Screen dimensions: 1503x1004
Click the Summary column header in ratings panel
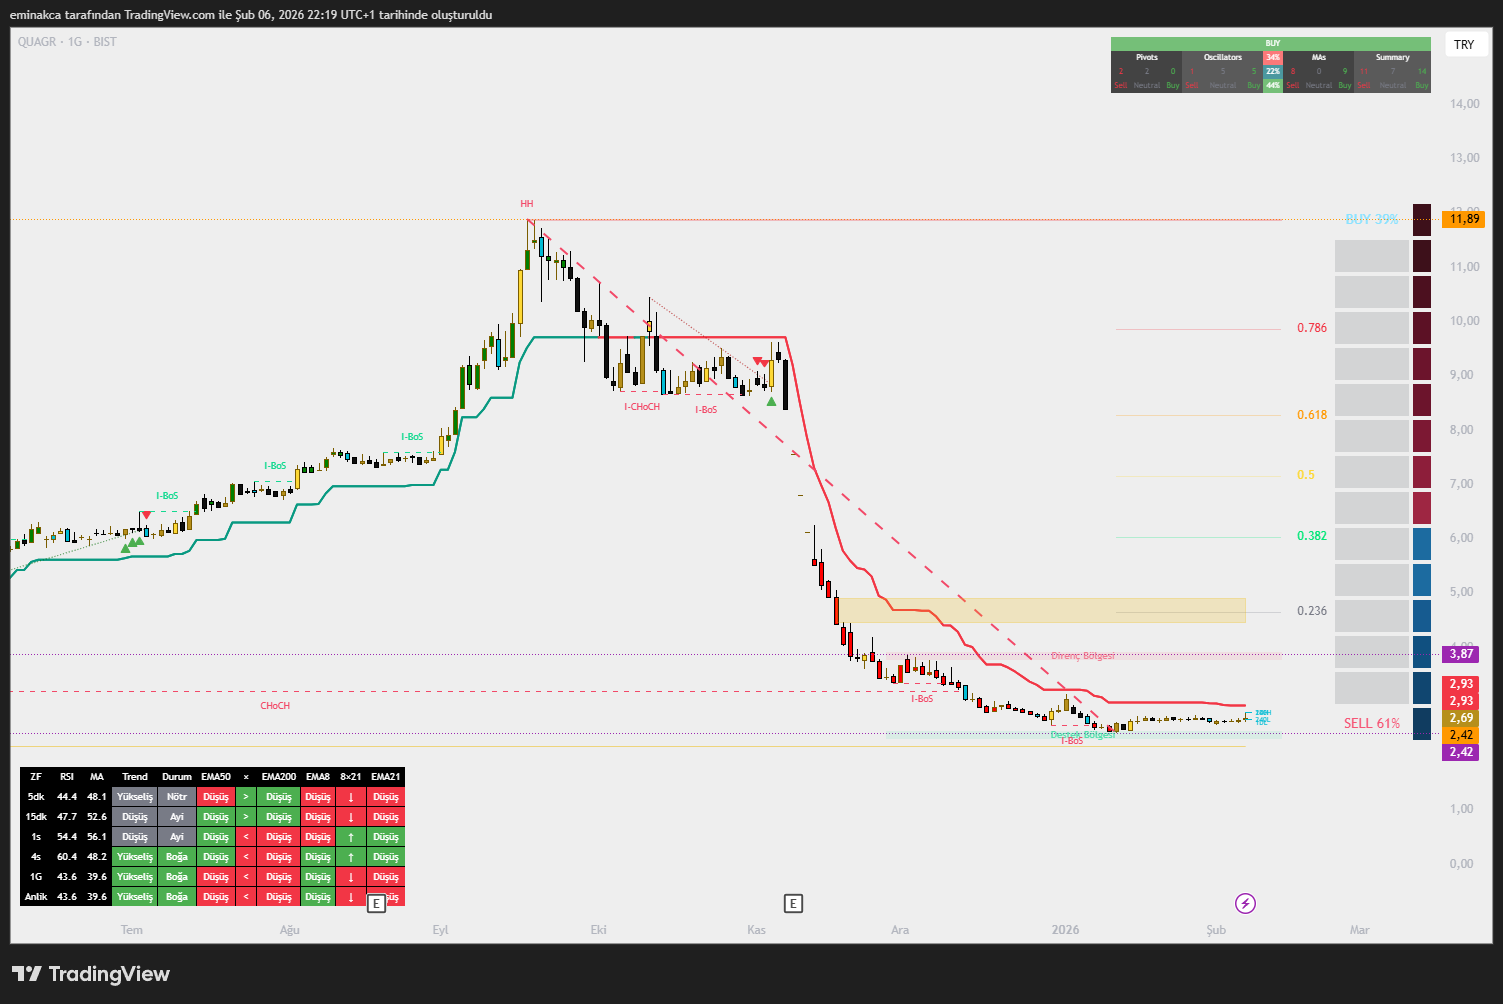(1392, 58)
